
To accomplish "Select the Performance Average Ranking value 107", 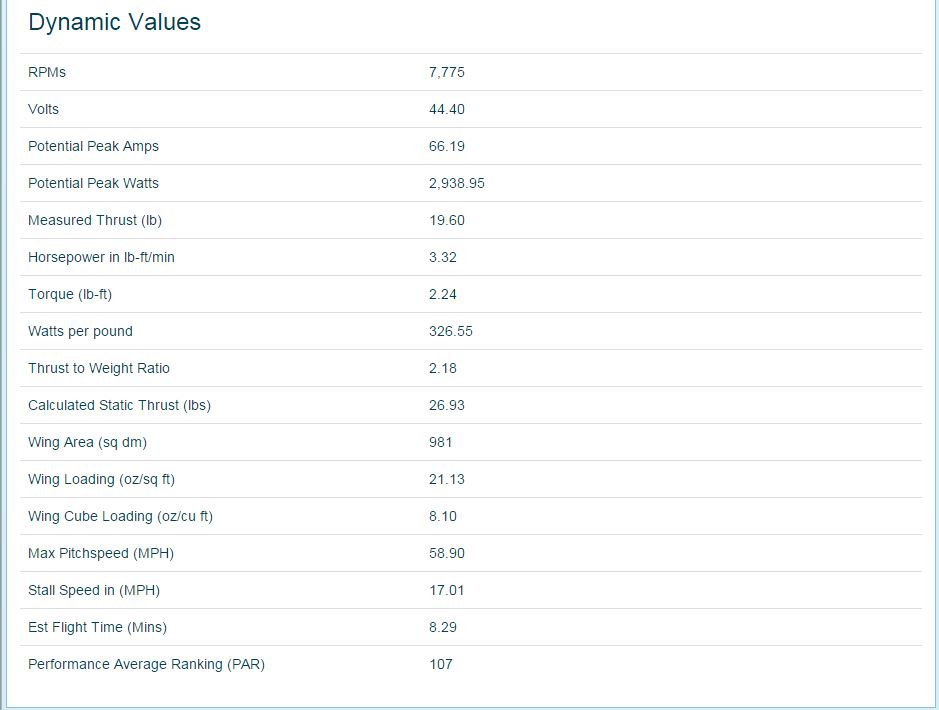I will [441, 665].
